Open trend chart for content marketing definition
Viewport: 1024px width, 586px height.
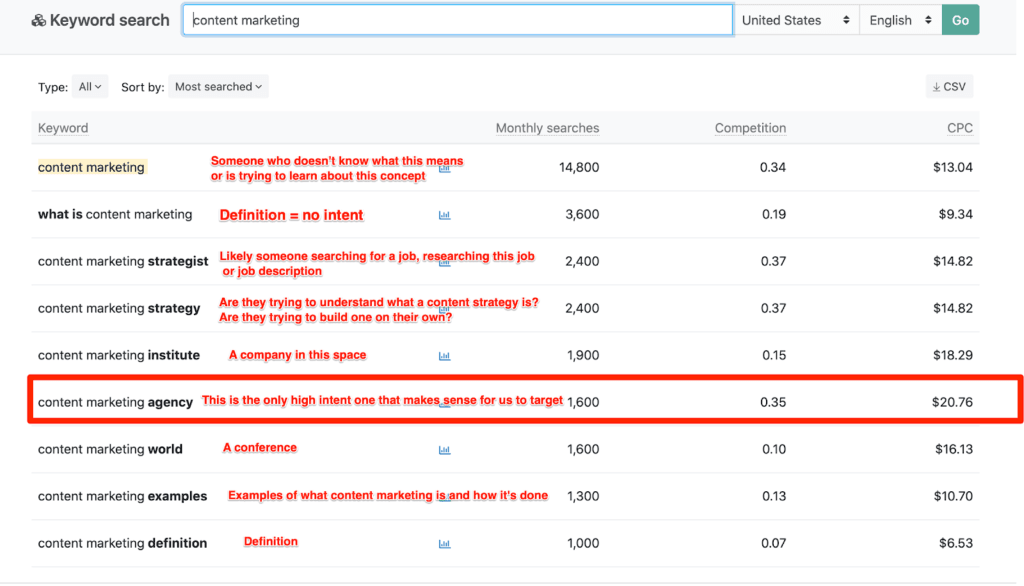click(445, 544)
